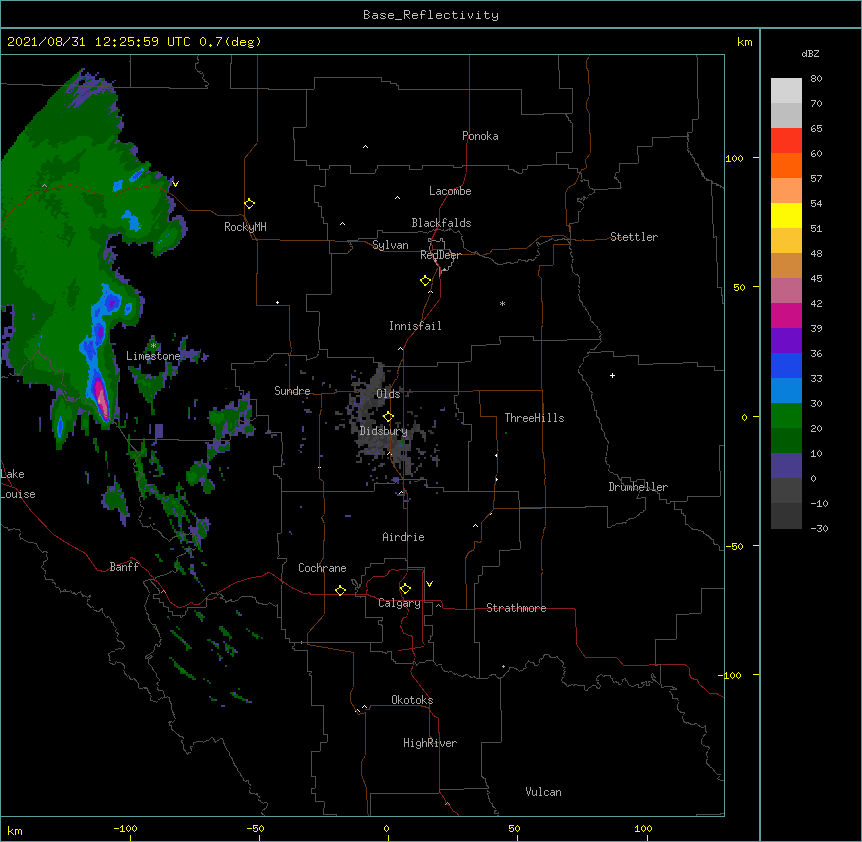The width and height of the screenshot is (862, 842).
Task: Click the Lacombe city label
Action: click(450, 191)
